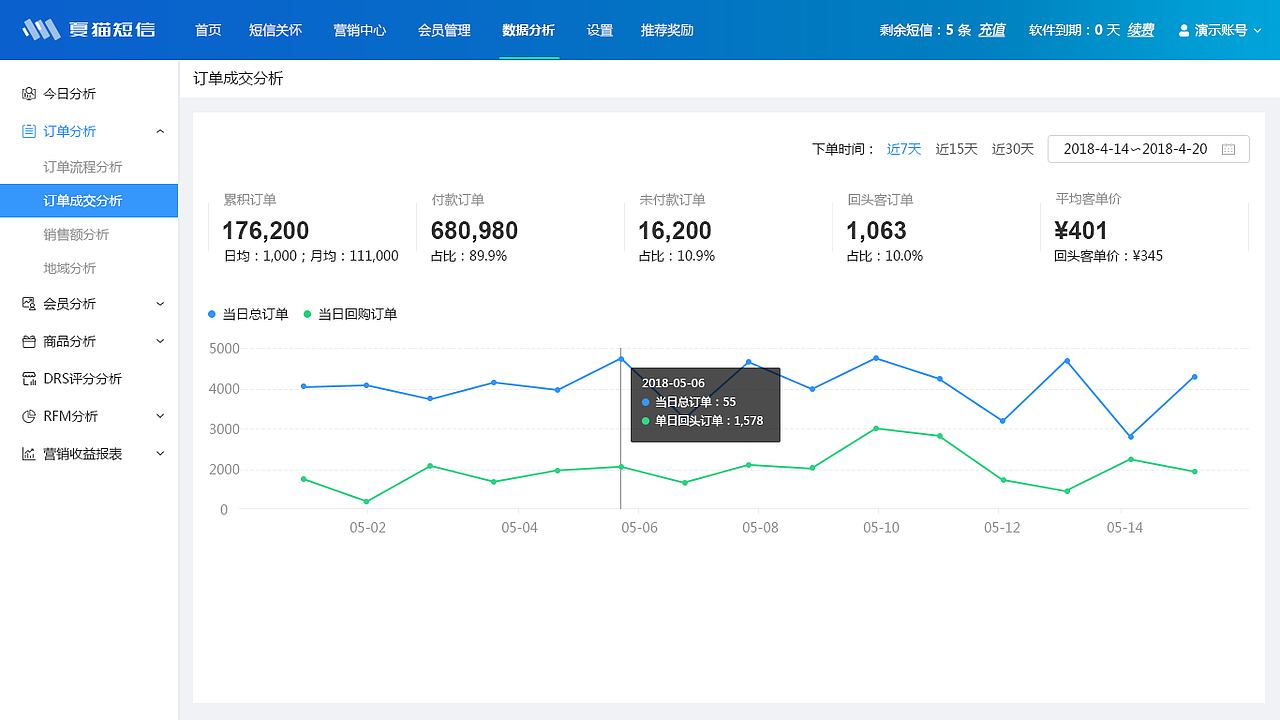Open the 营销收益报表 chart icon
Viewport: 1280px width, 720px height.
point(31,453)
